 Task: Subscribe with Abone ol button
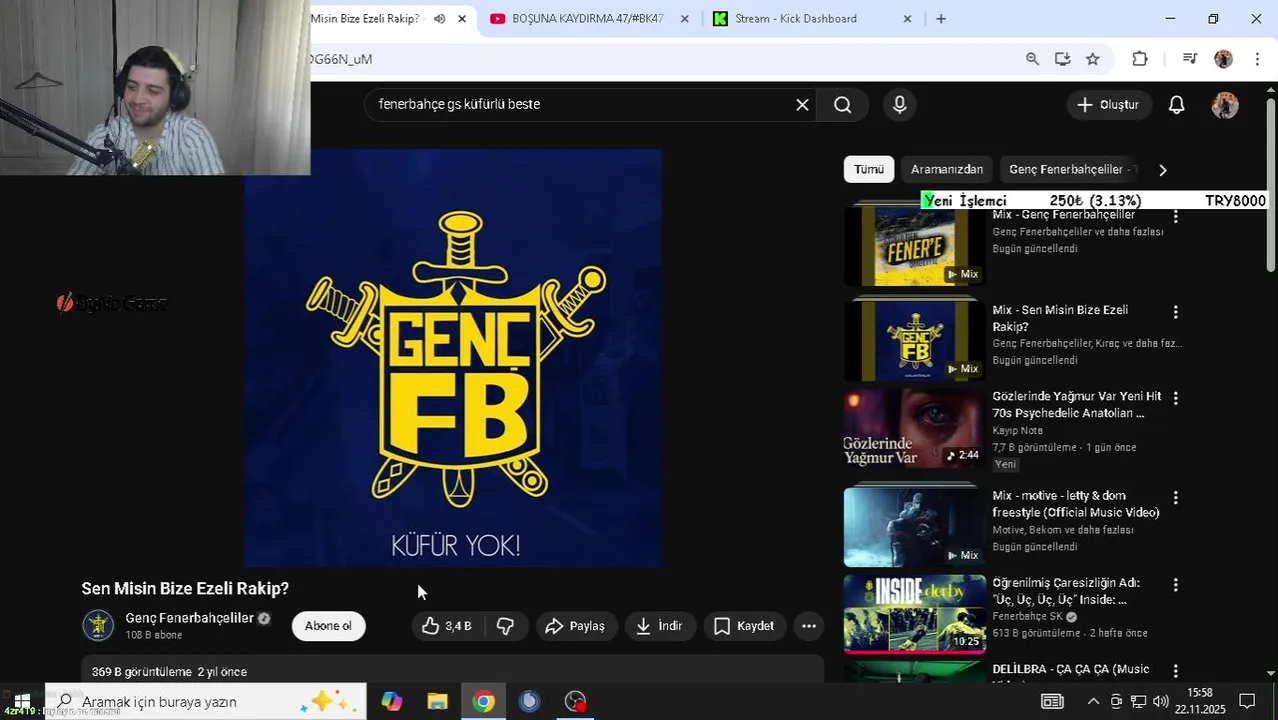(x=328, y=626)
